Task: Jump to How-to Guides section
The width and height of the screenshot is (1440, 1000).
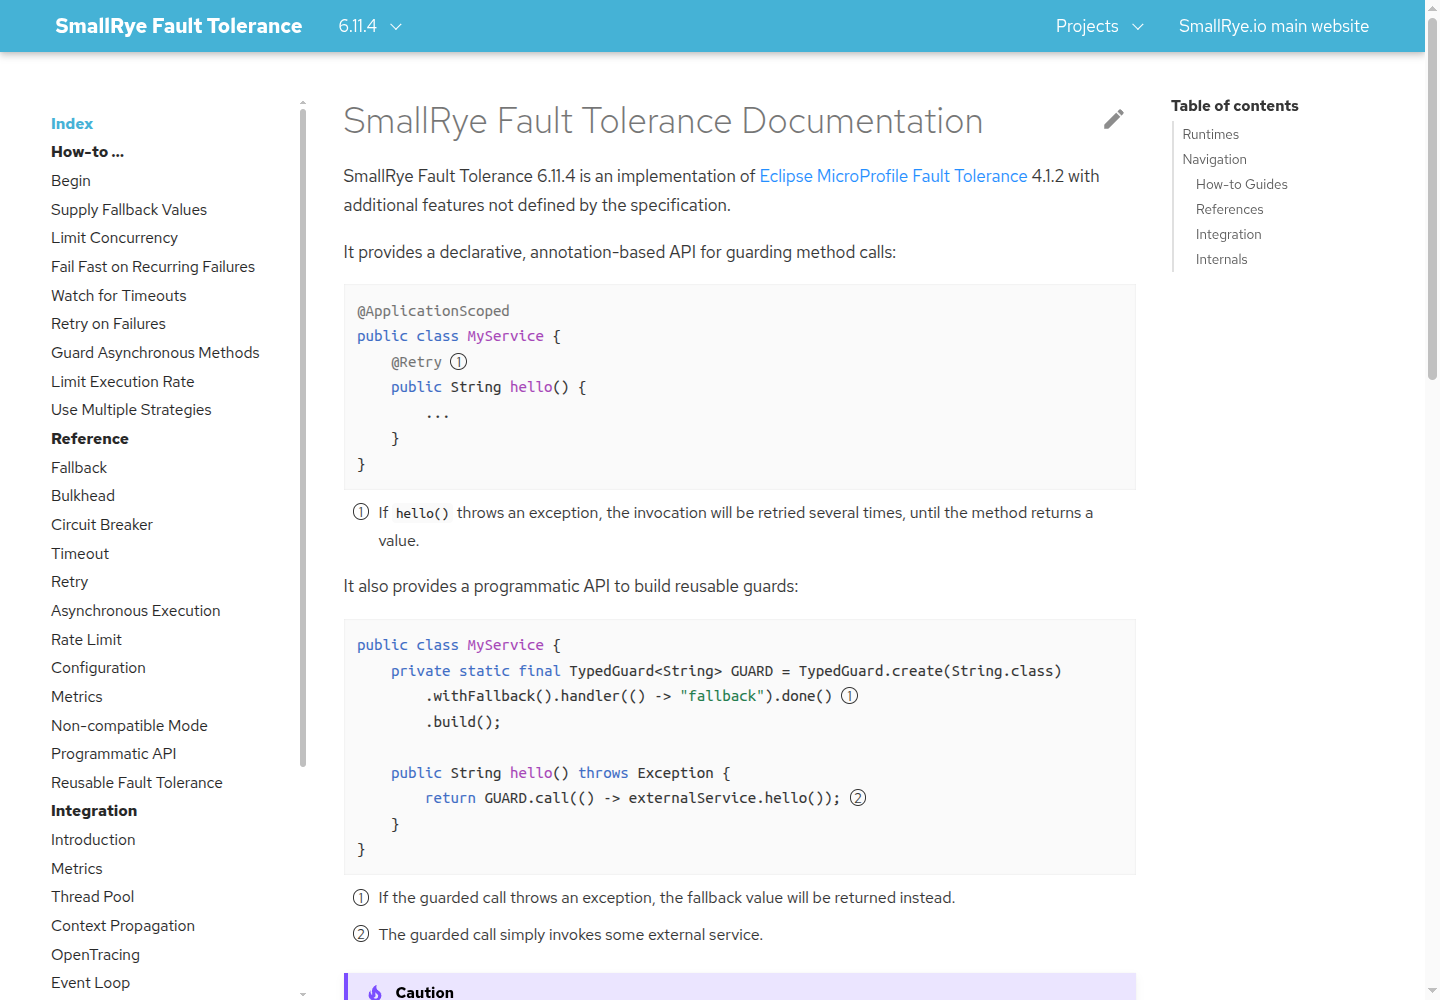Action: click(x=1241, y=185)
